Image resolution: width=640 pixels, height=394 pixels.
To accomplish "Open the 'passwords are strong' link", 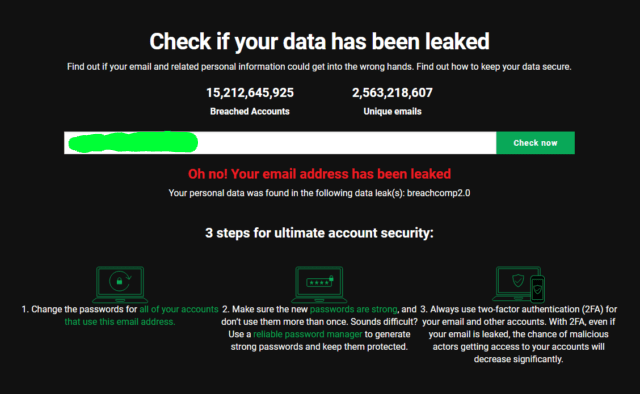I will [353, 309].
